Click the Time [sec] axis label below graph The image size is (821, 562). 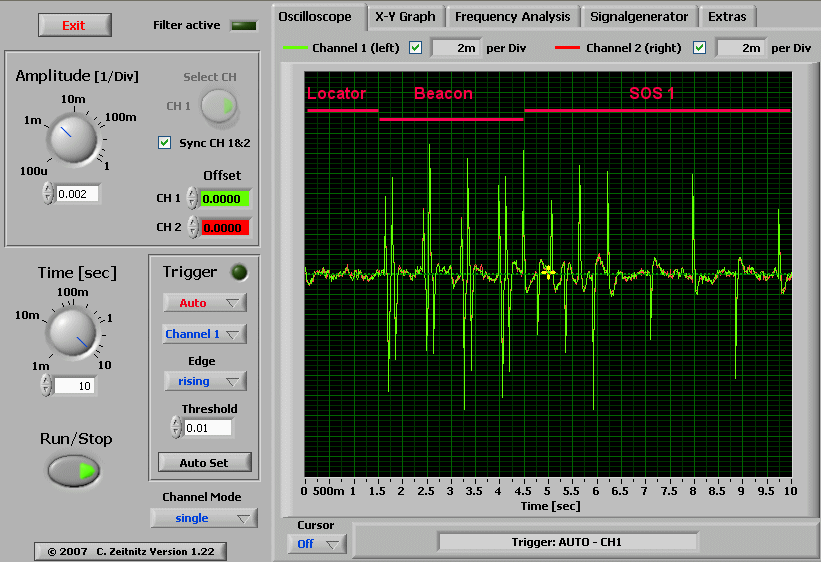point(550,506)
